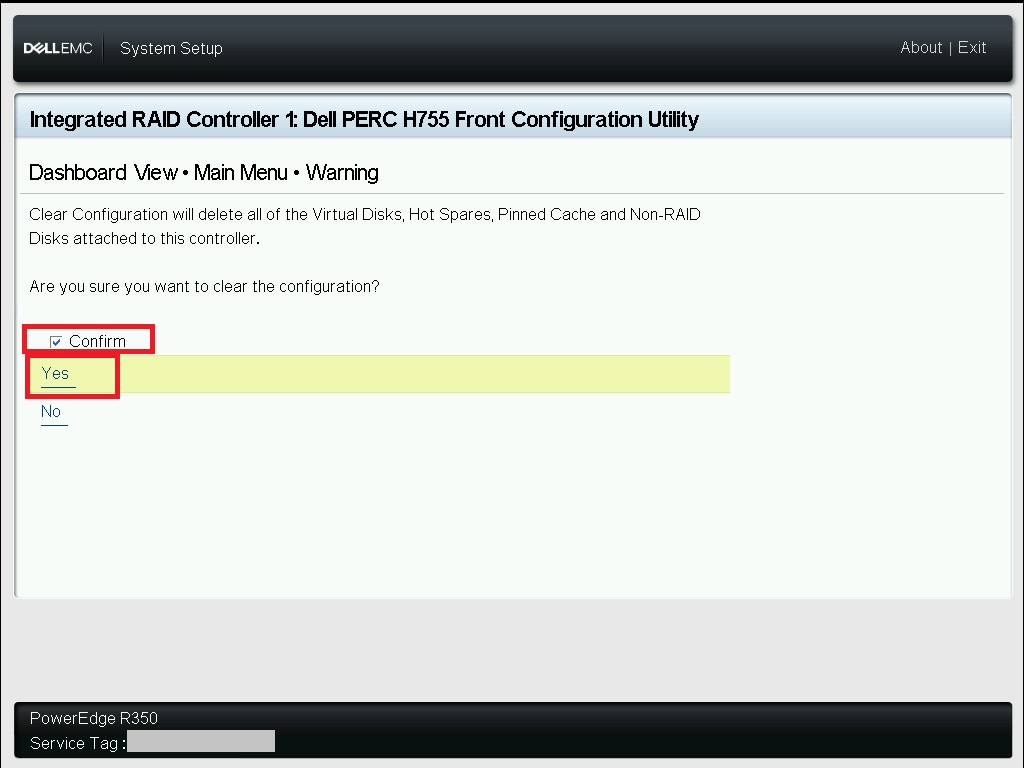This screenshot has width=1024, height=768.
Task: Click the Service Tag label
Action: (77, 743)
